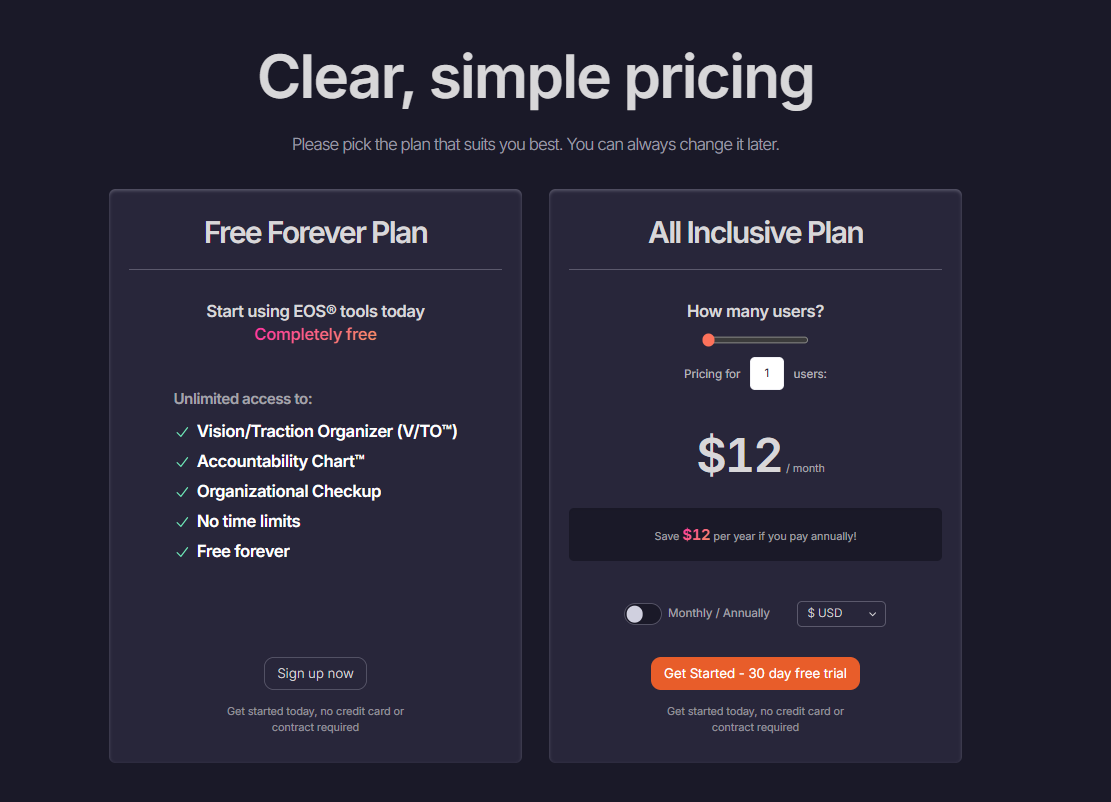Click the Save $12 annually banner
This screenshot has height=802, width=1111.
pyautogui.click(x=755, y=535)
